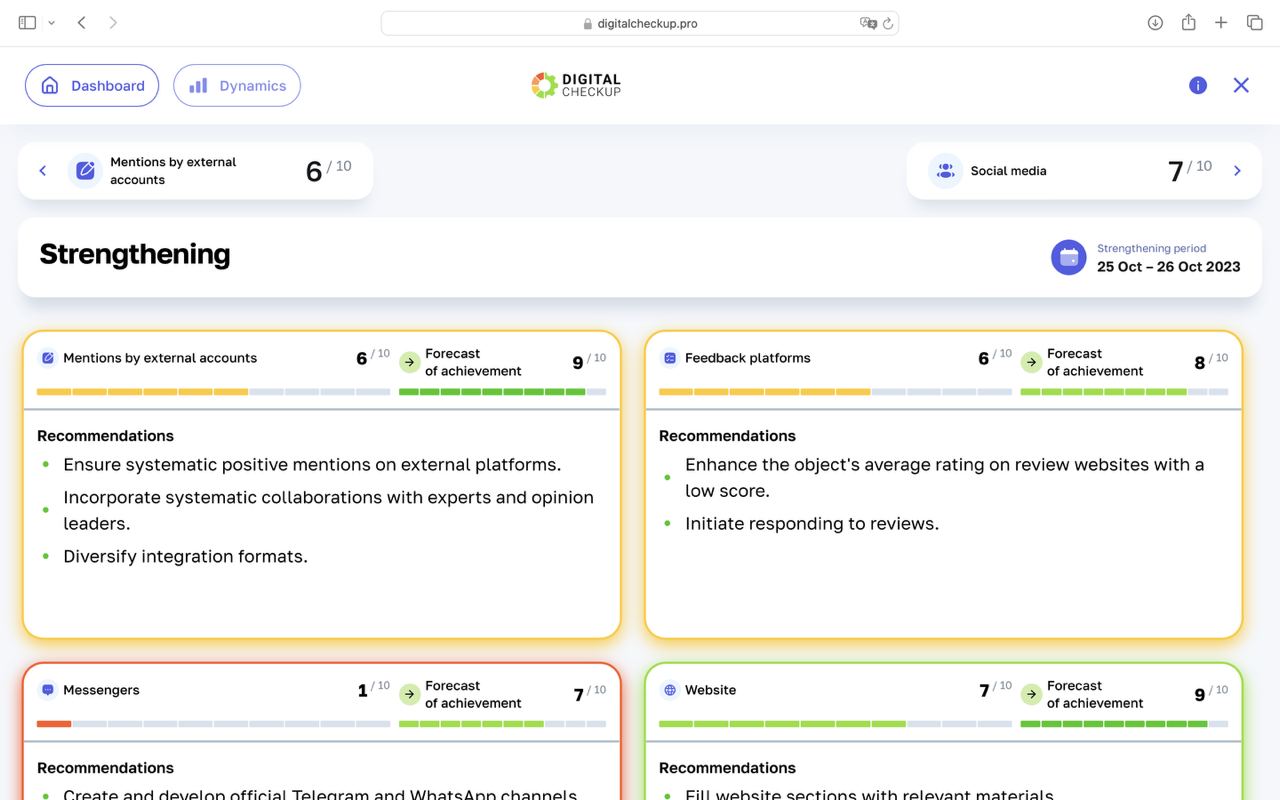Image resolution: width=1280 pixels, height=800 pixels.
Task: Click the Safari translate icon in address bar
Action: (x=868, y=23)
